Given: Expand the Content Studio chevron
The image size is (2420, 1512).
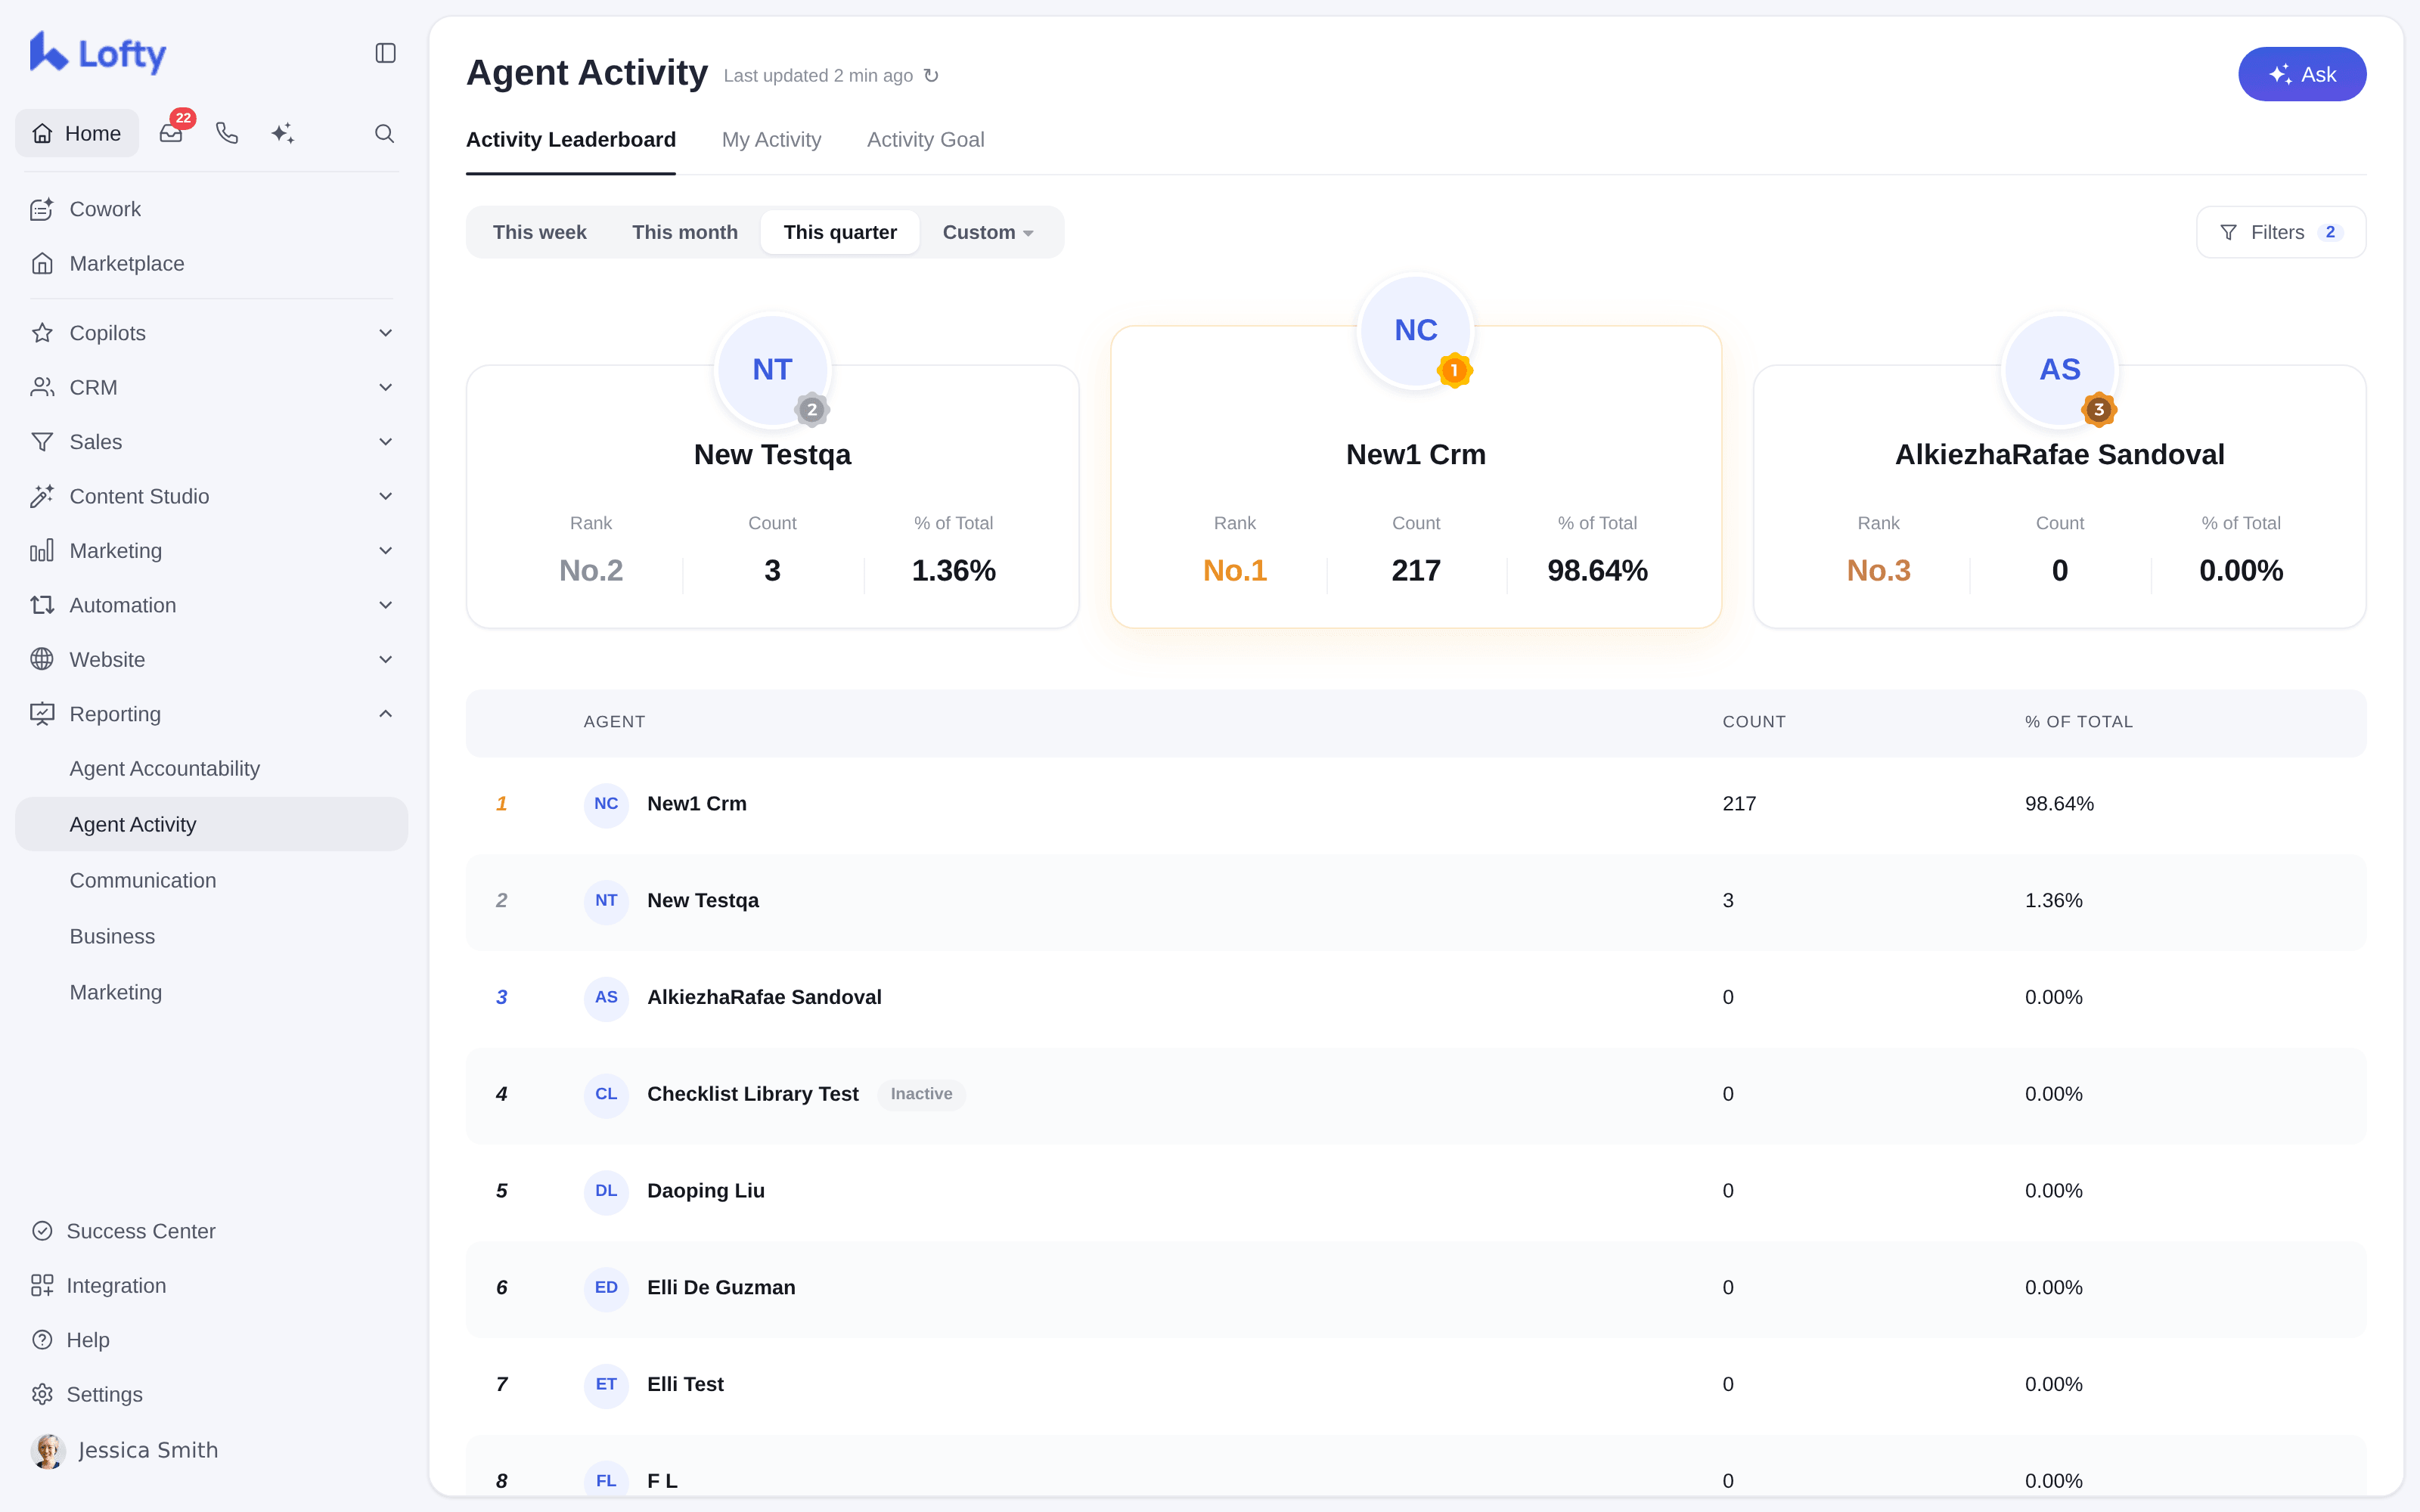Looking at the screenshot, I should (385, 496).
